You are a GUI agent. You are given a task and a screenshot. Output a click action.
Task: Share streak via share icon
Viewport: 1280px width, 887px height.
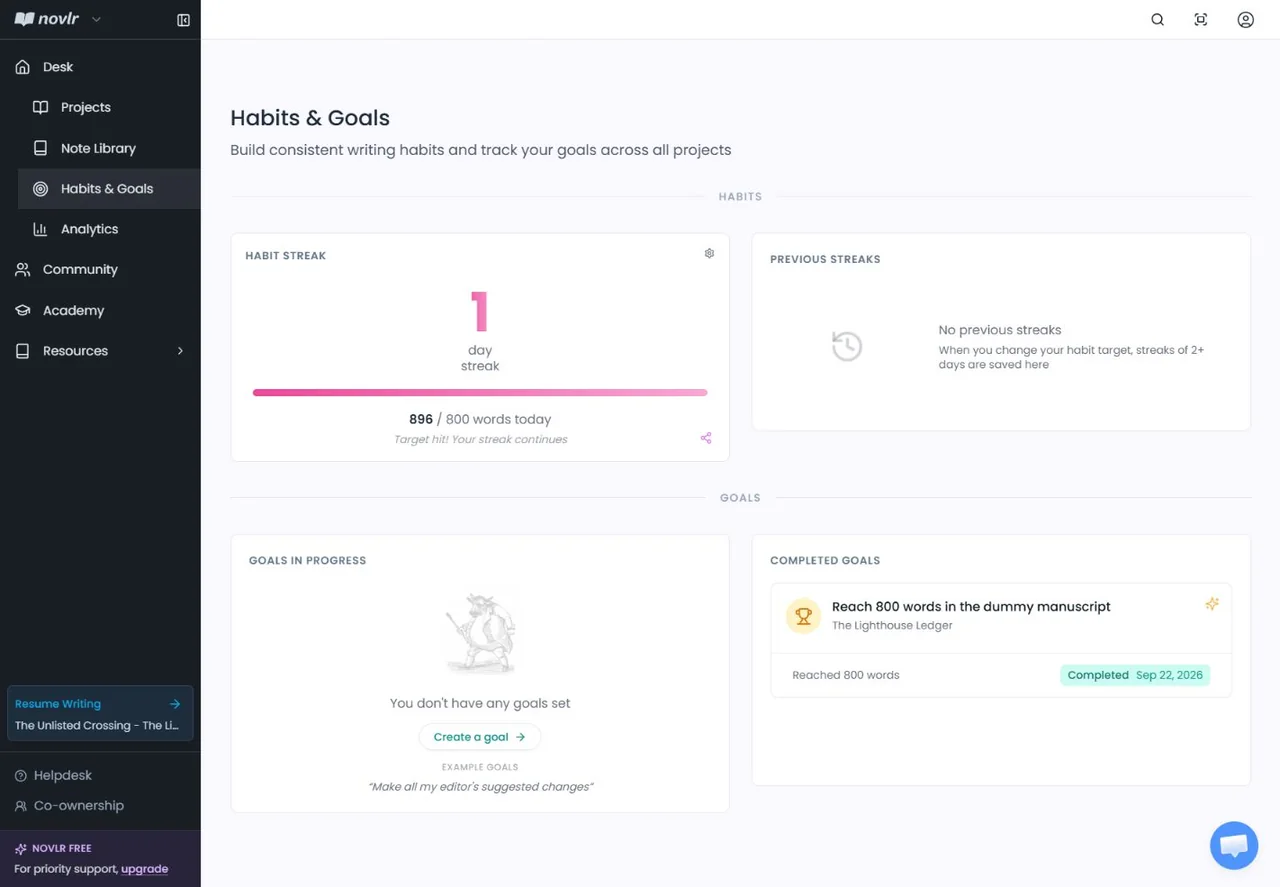pos(706,438)
